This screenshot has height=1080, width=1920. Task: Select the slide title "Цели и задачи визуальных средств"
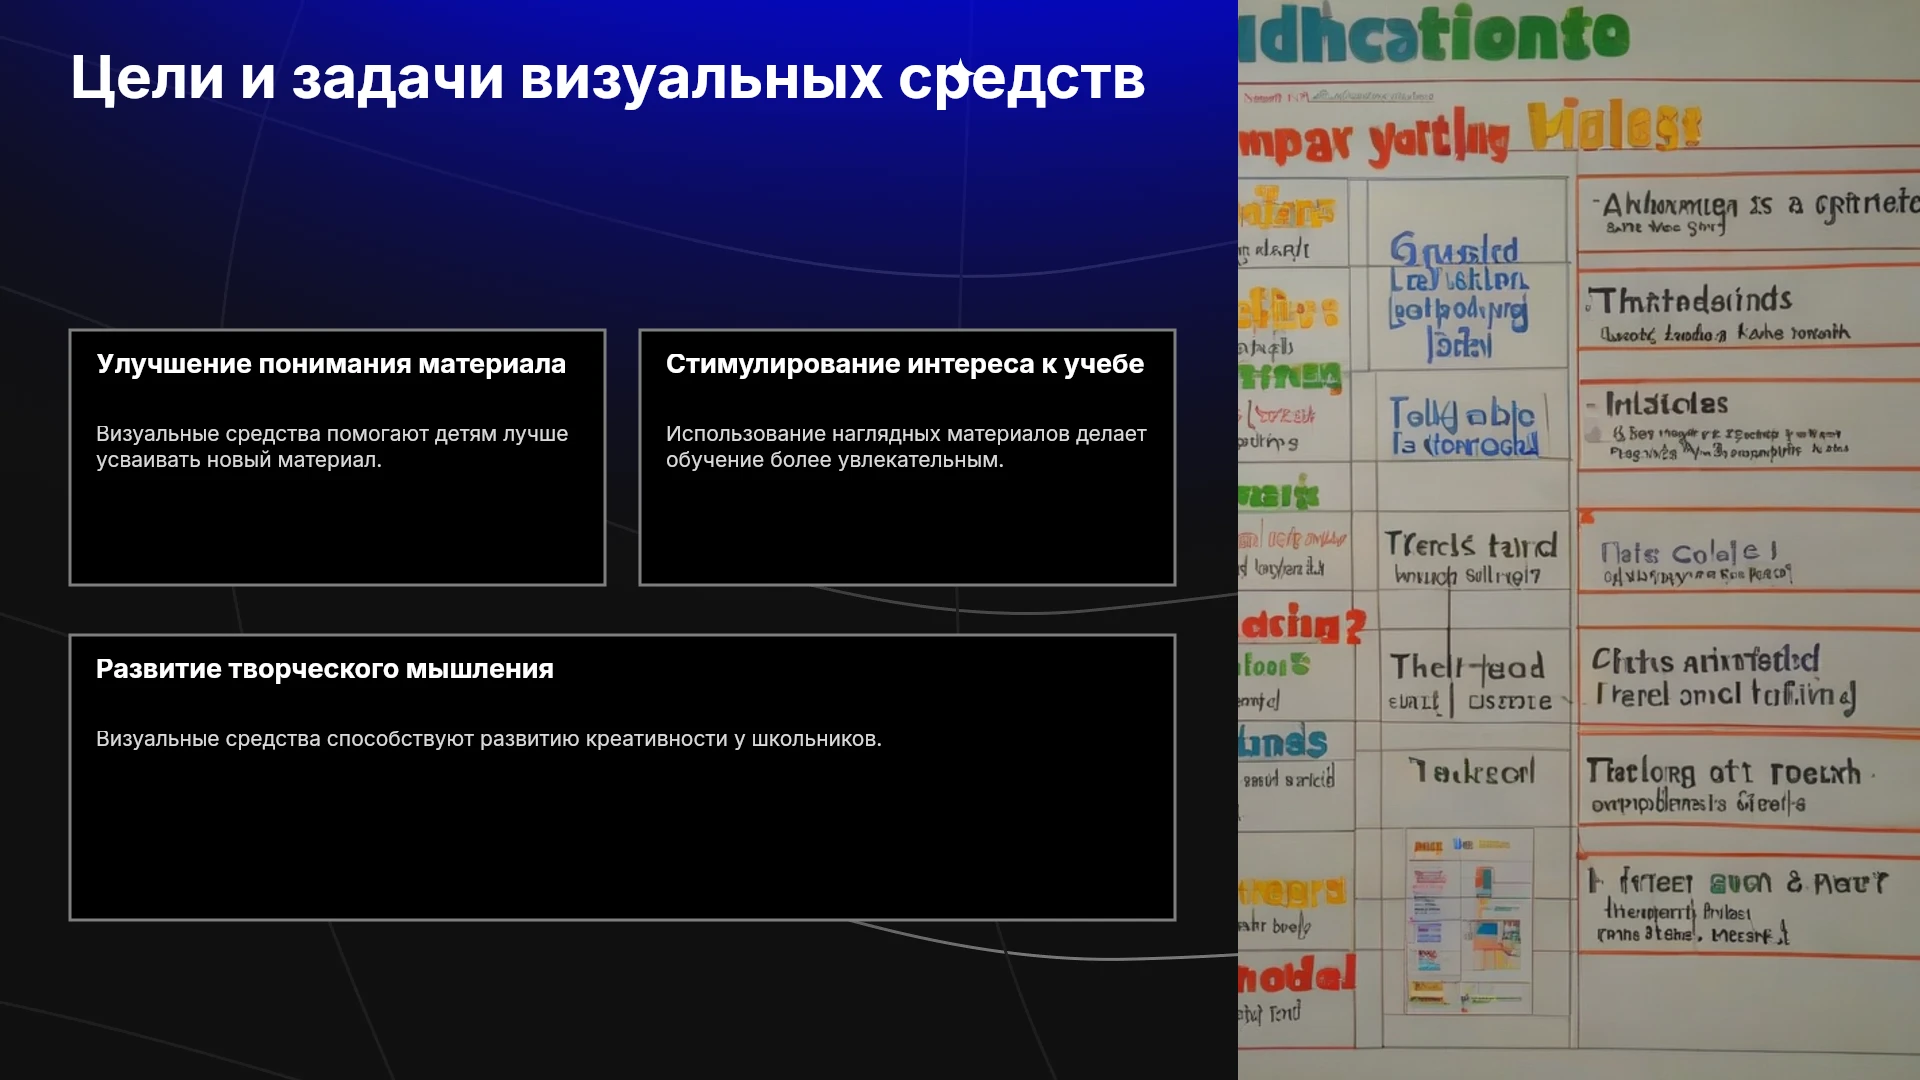(607, 78)
